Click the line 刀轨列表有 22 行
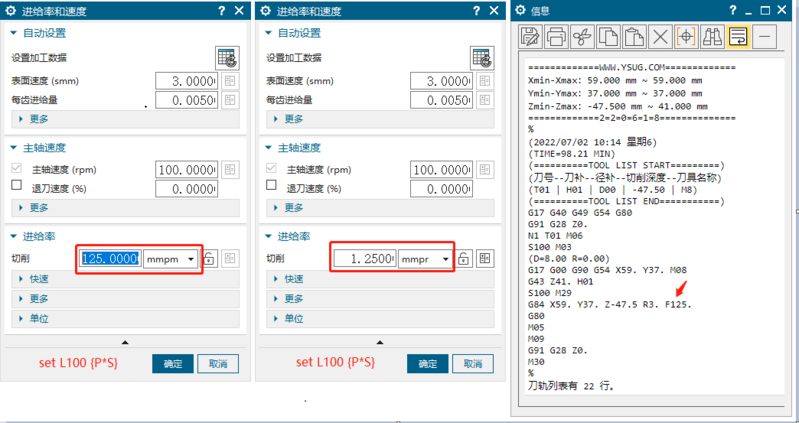 [x=571, y=386]
